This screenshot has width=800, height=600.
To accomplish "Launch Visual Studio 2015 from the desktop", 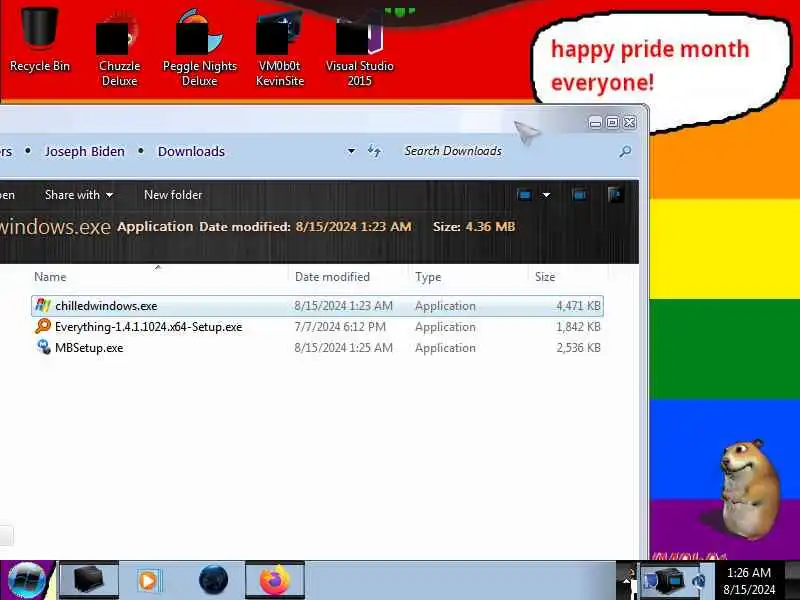I will pyautogui.click(x=359, y=48).
